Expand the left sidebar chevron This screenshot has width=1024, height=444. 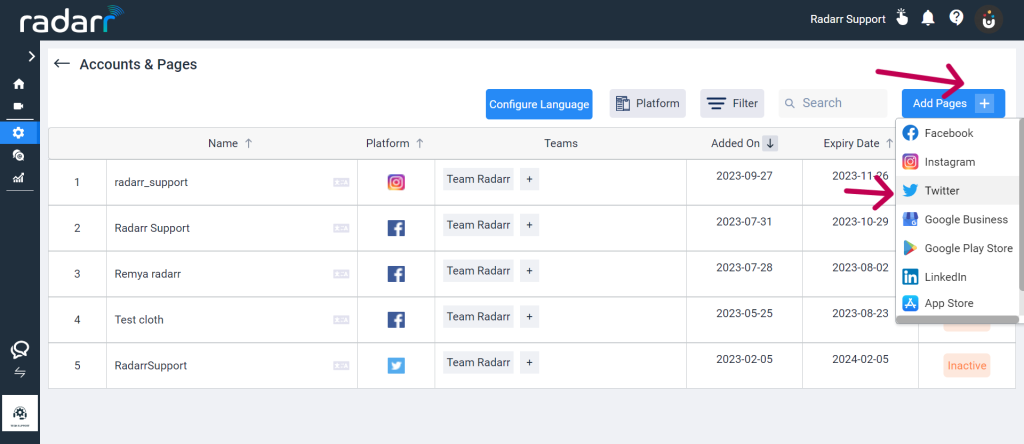point(31,57)
